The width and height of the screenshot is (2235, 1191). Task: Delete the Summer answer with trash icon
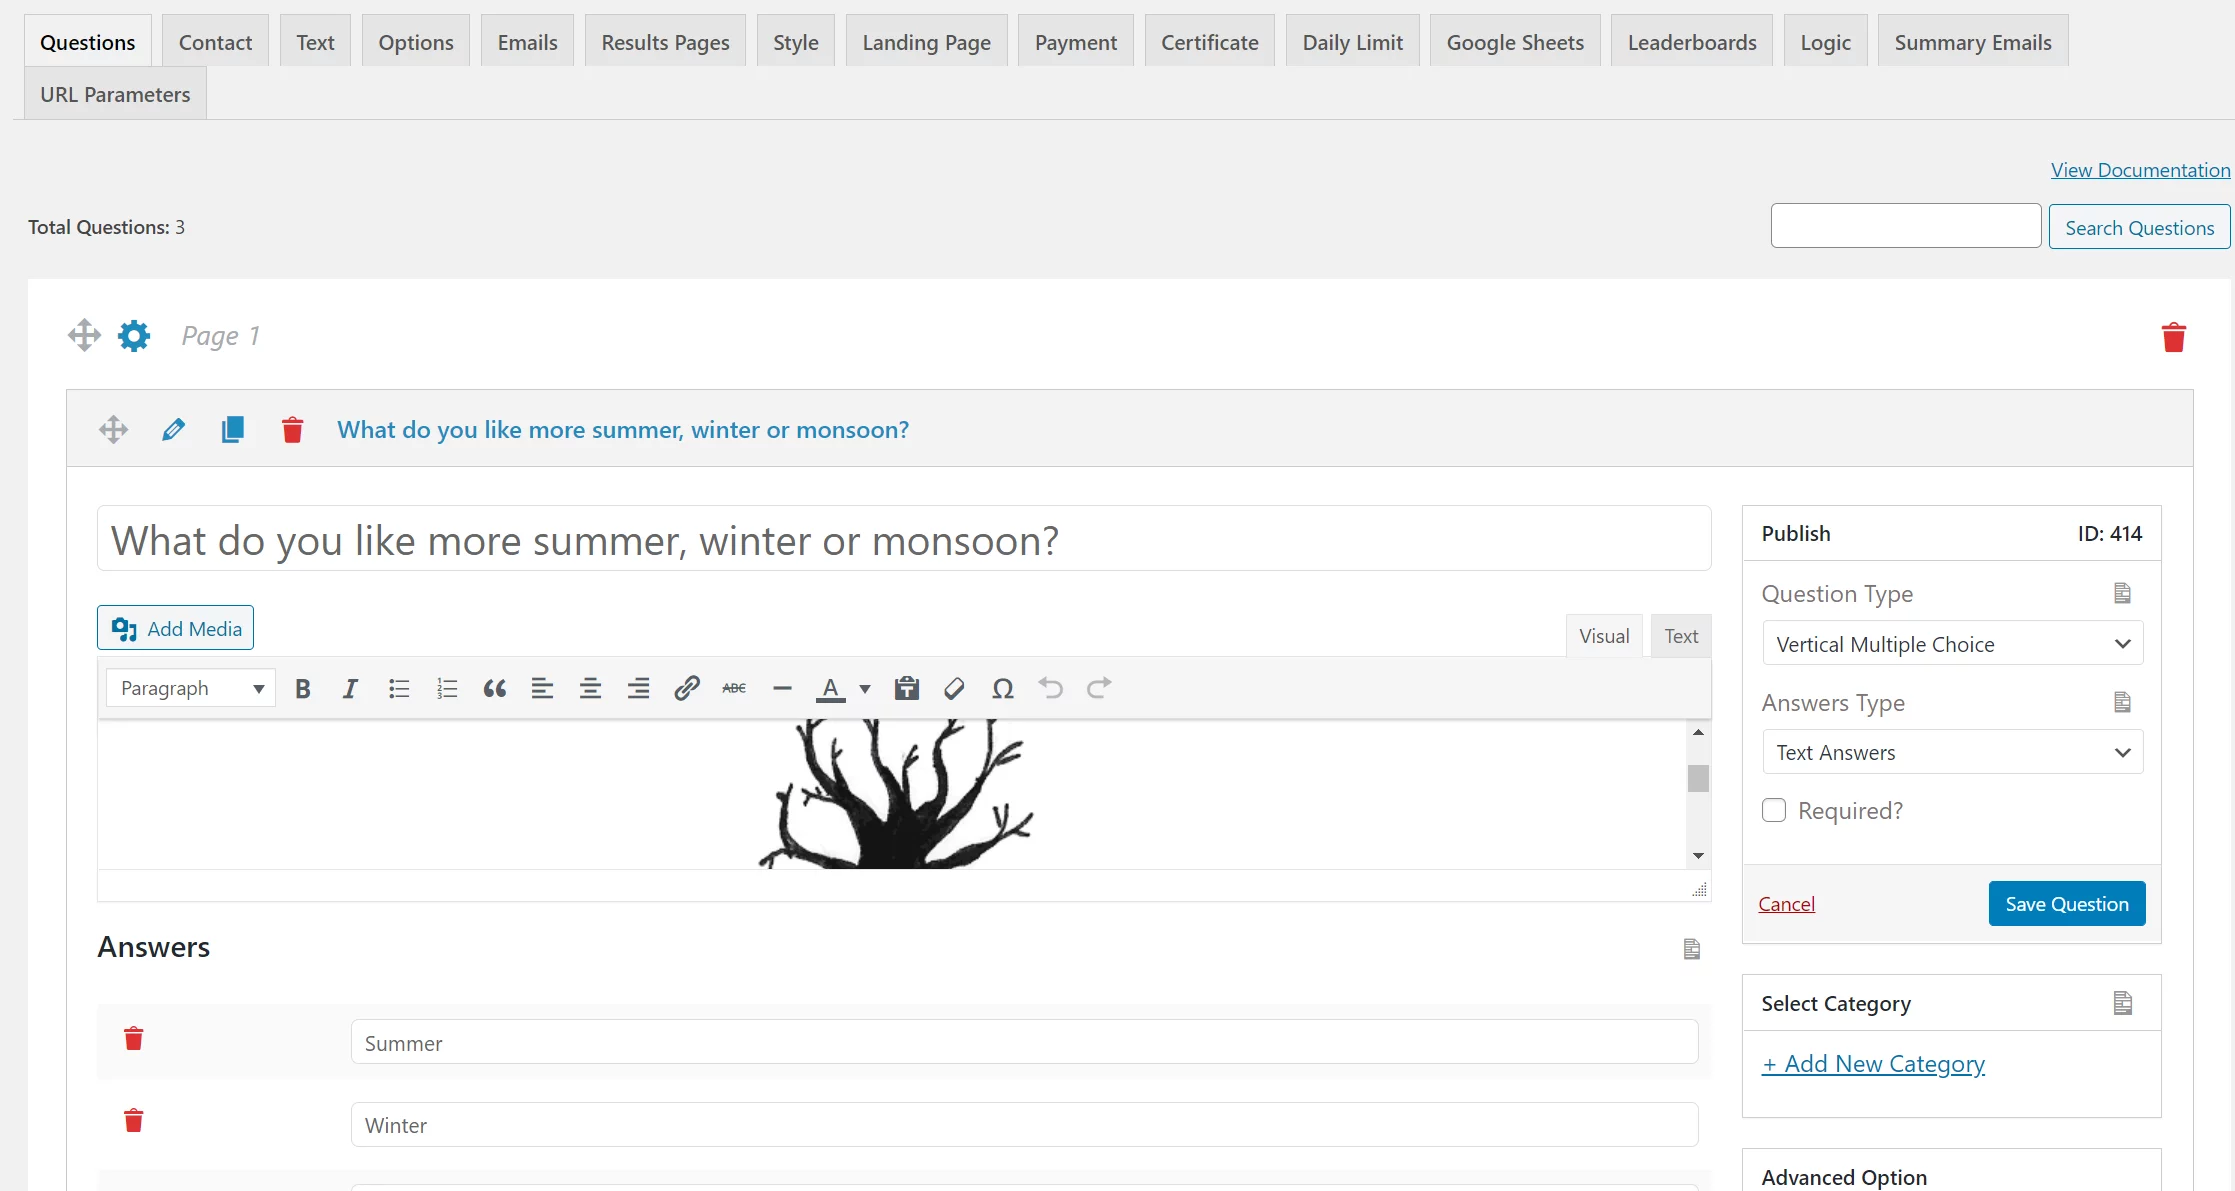(133, 1039)
